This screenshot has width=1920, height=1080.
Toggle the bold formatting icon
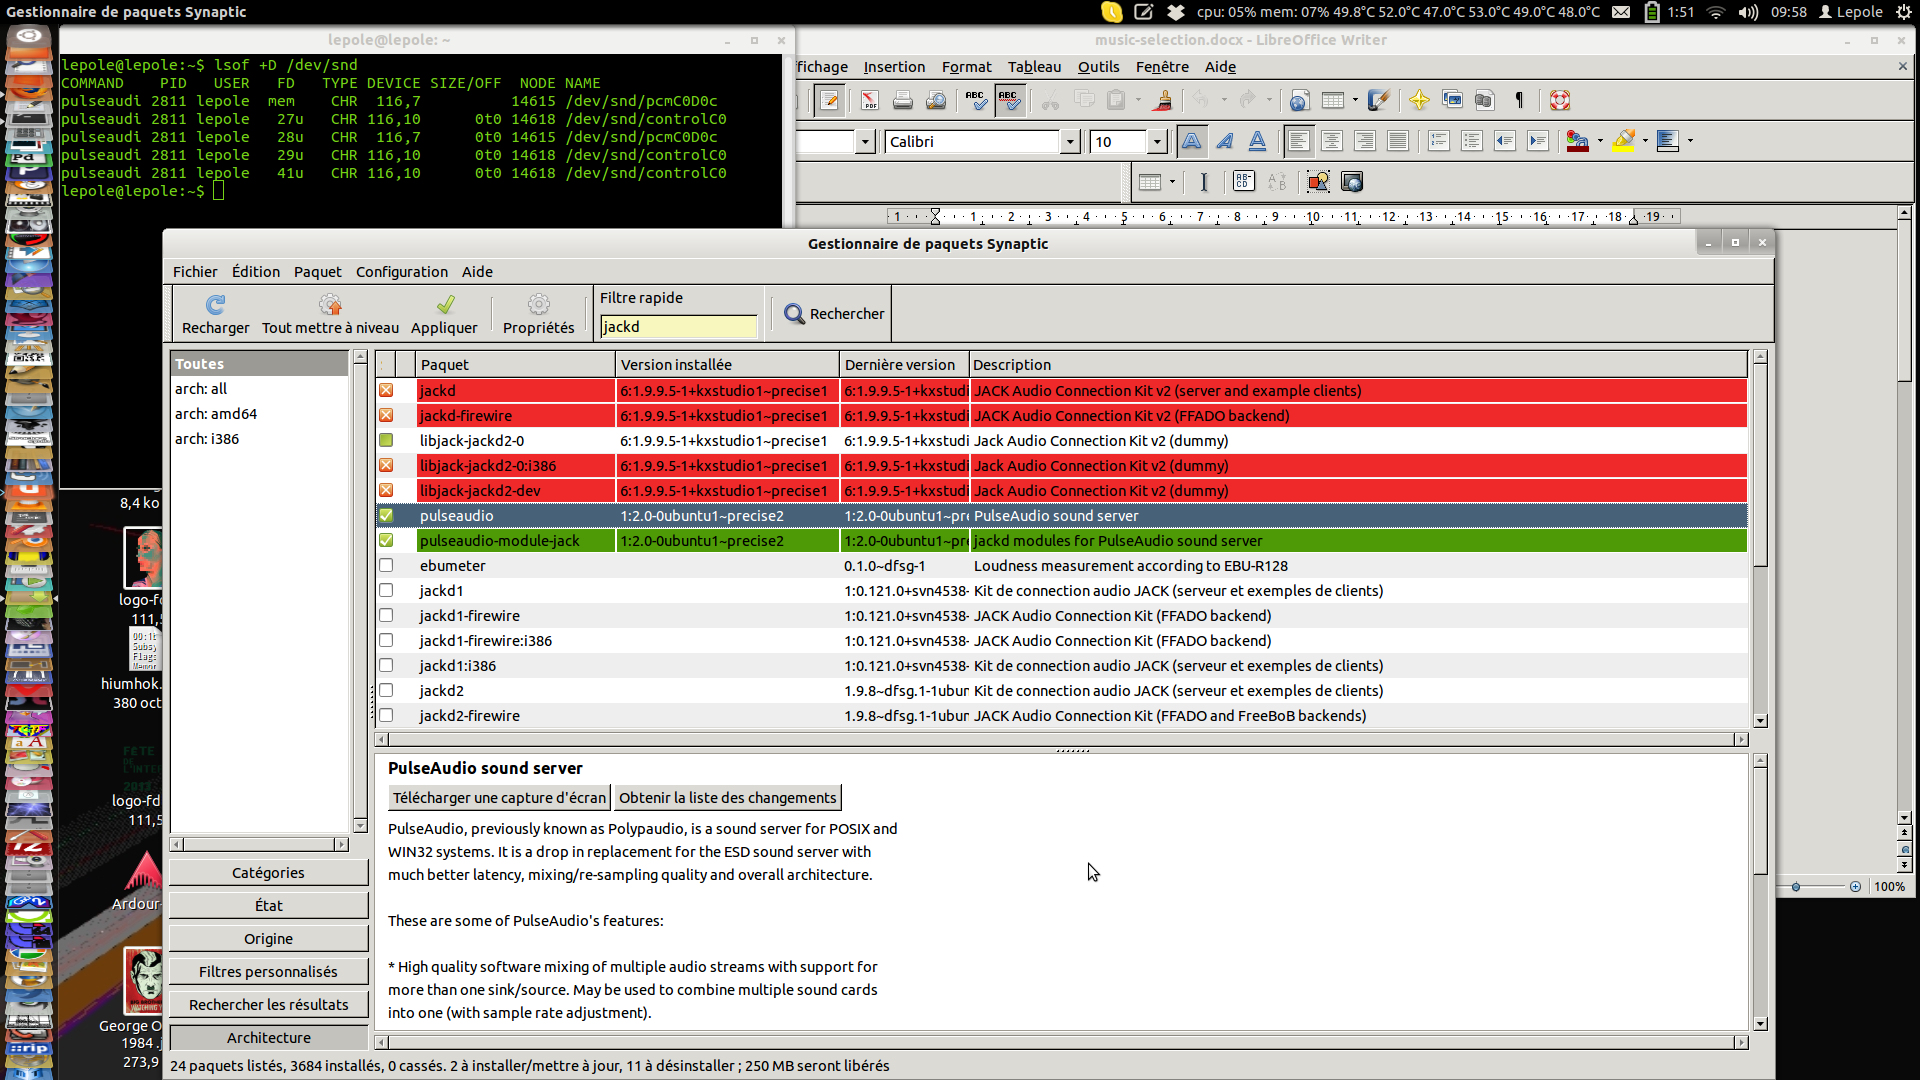[1191, 141]
